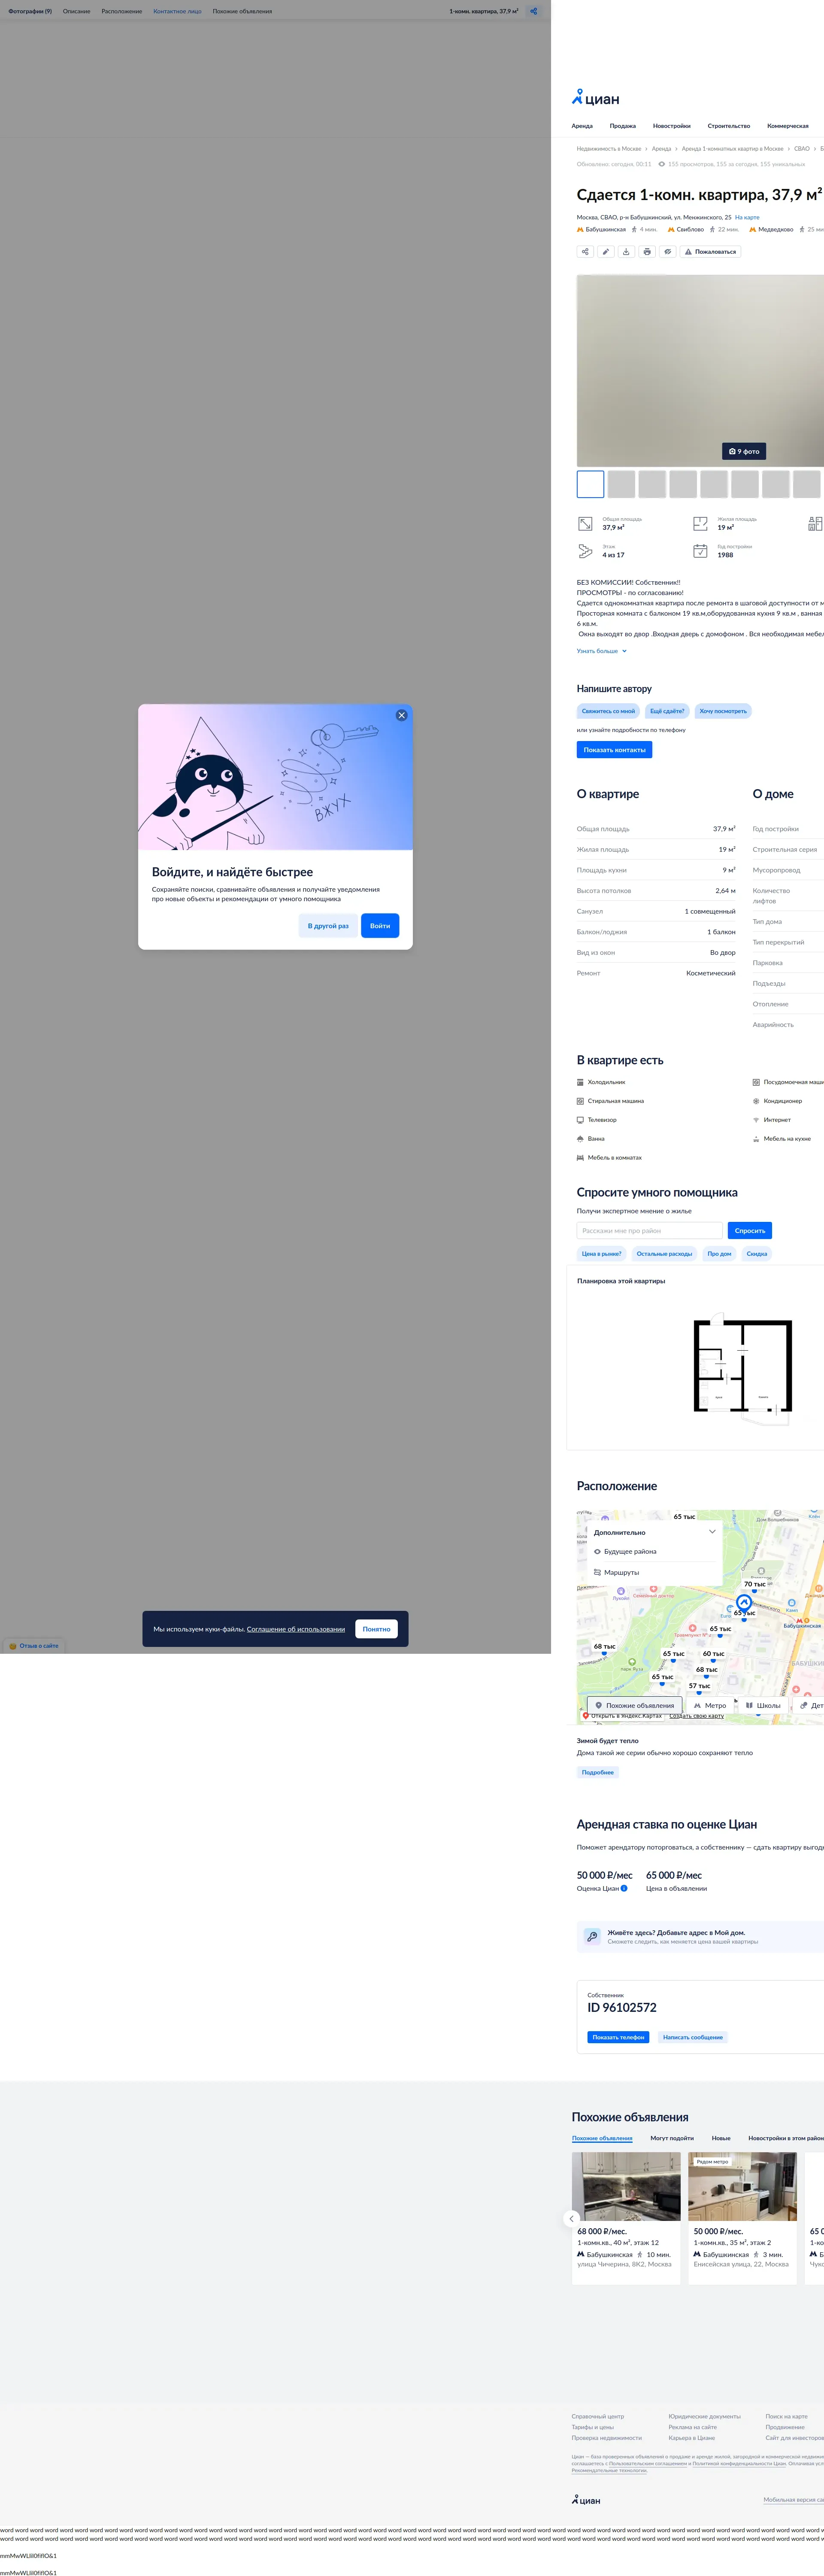
Task: Toggle Школы filter on the map
Action: click(x=763, y=1705)
